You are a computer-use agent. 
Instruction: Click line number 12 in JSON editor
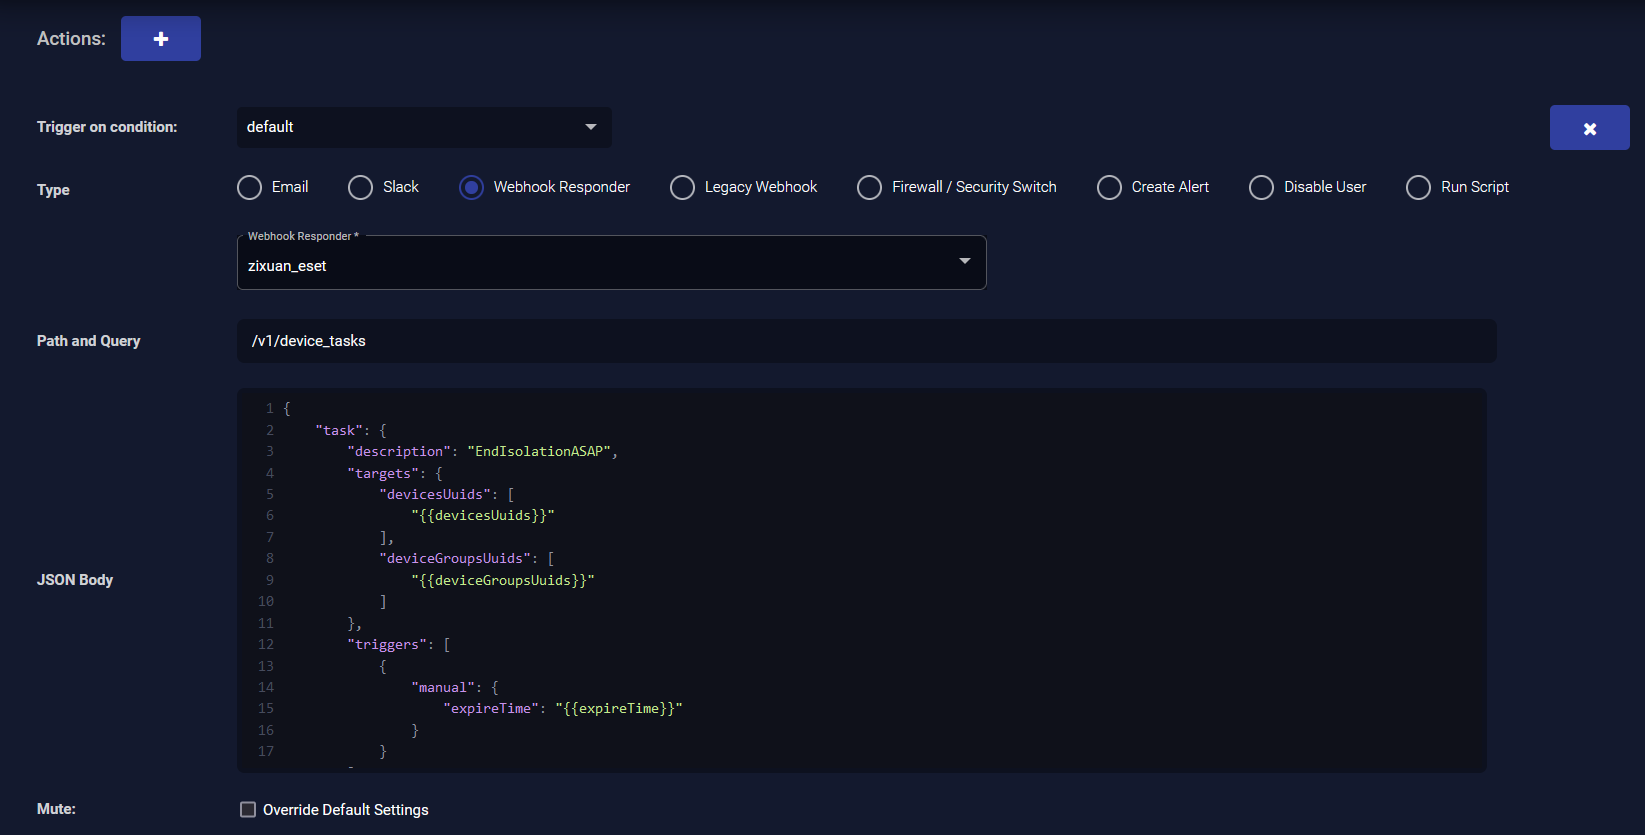coord(266,645)
